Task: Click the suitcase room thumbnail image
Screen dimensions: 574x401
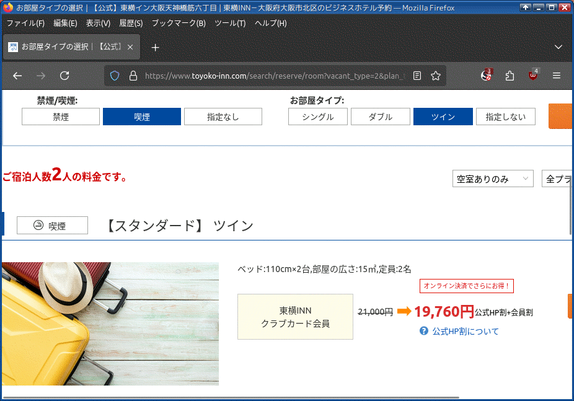Action: point(110,324)
